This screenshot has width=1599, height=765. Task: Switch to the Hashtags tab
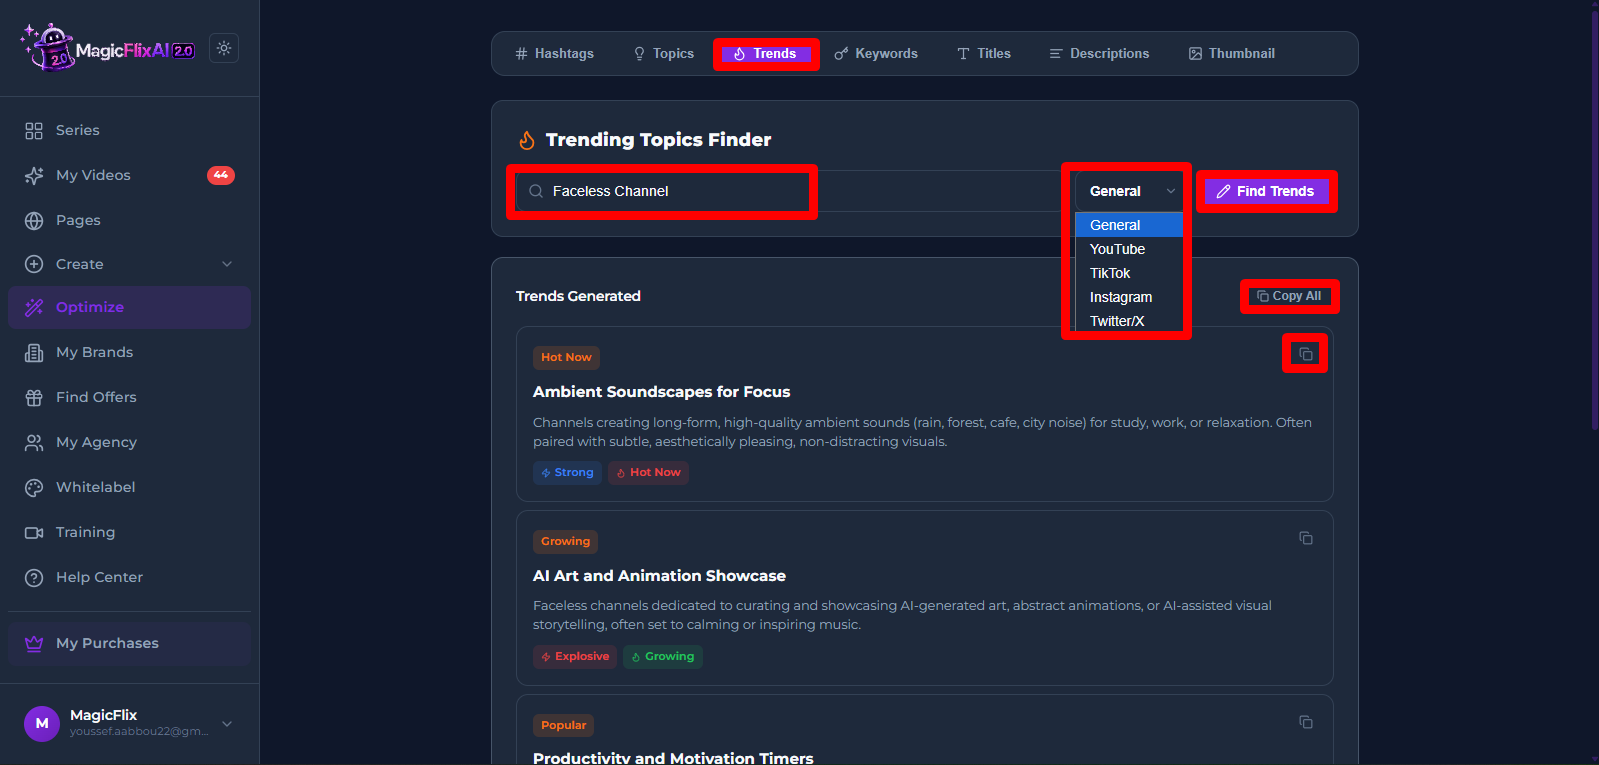coord(555,53)
